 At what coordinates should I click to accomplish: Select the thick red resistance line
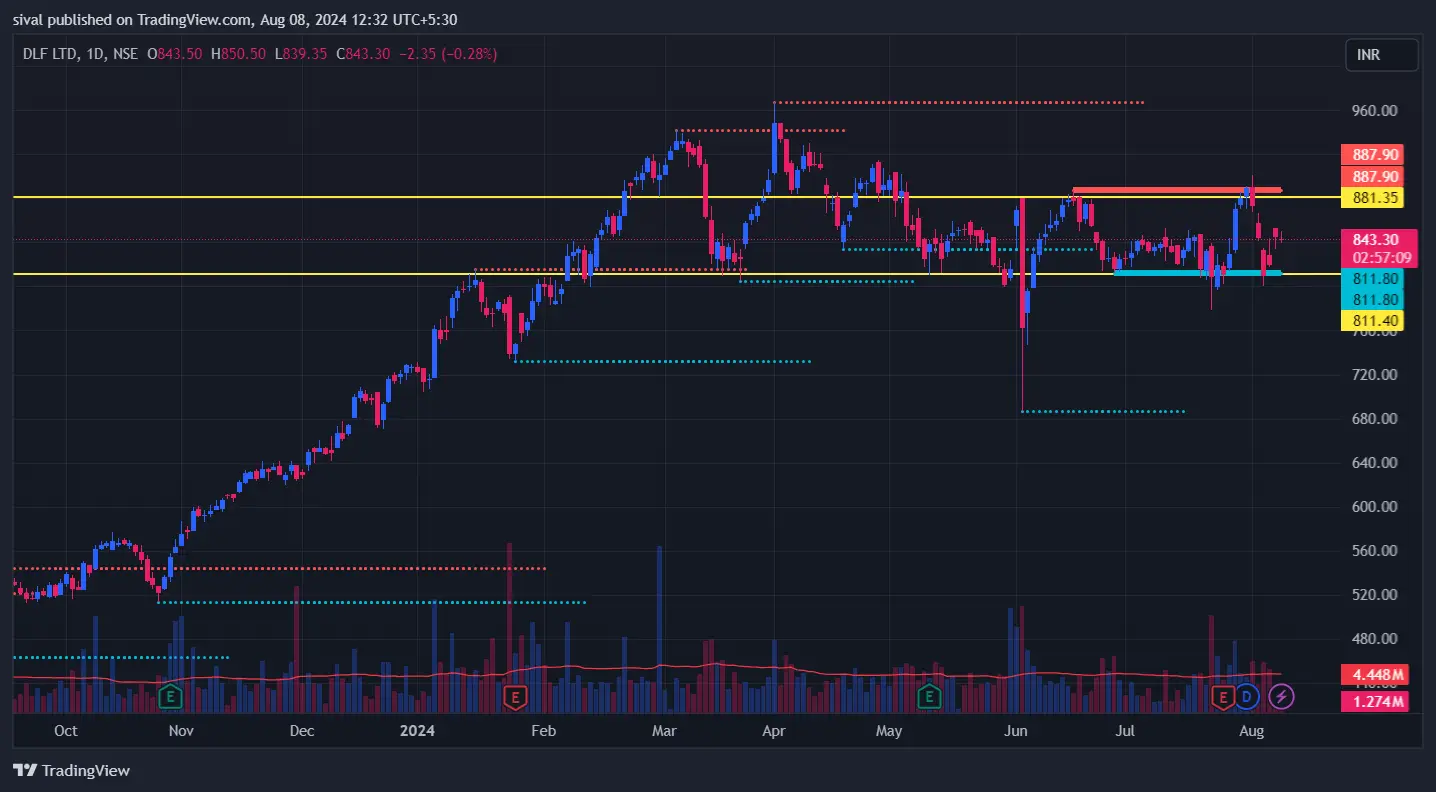(1176, 190)
